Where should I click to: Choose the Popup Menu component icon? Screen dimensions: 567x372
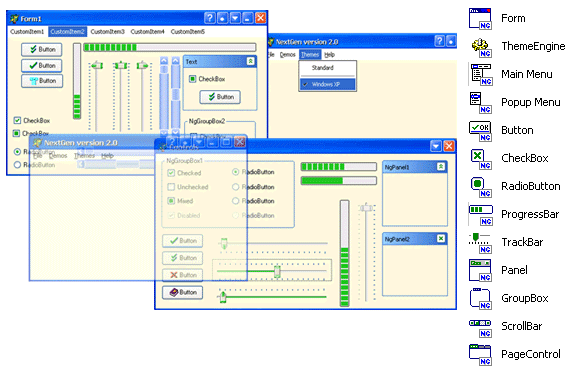pos(481,103)
